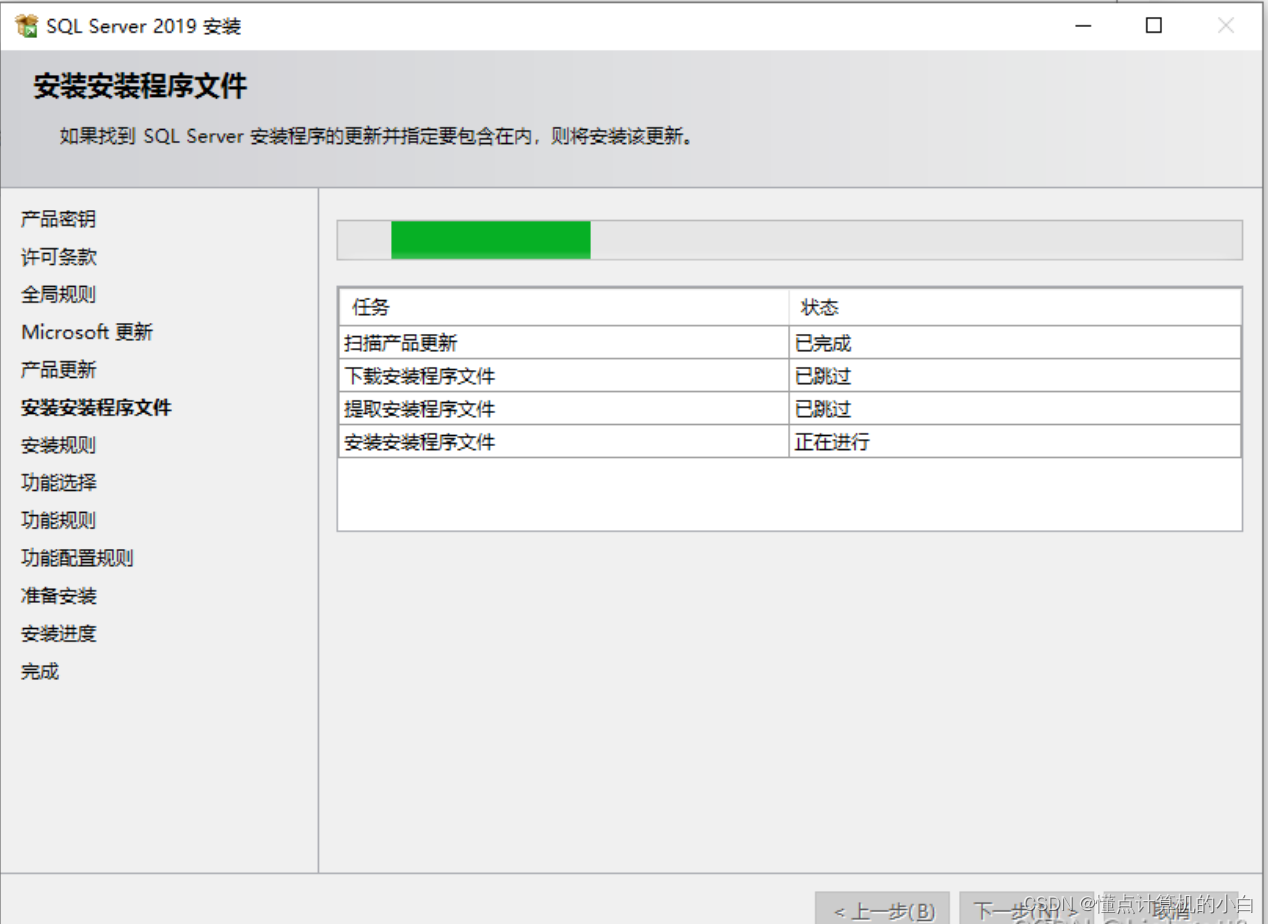
Task: Select the 功能选择 step
Action: coord(59,483)
